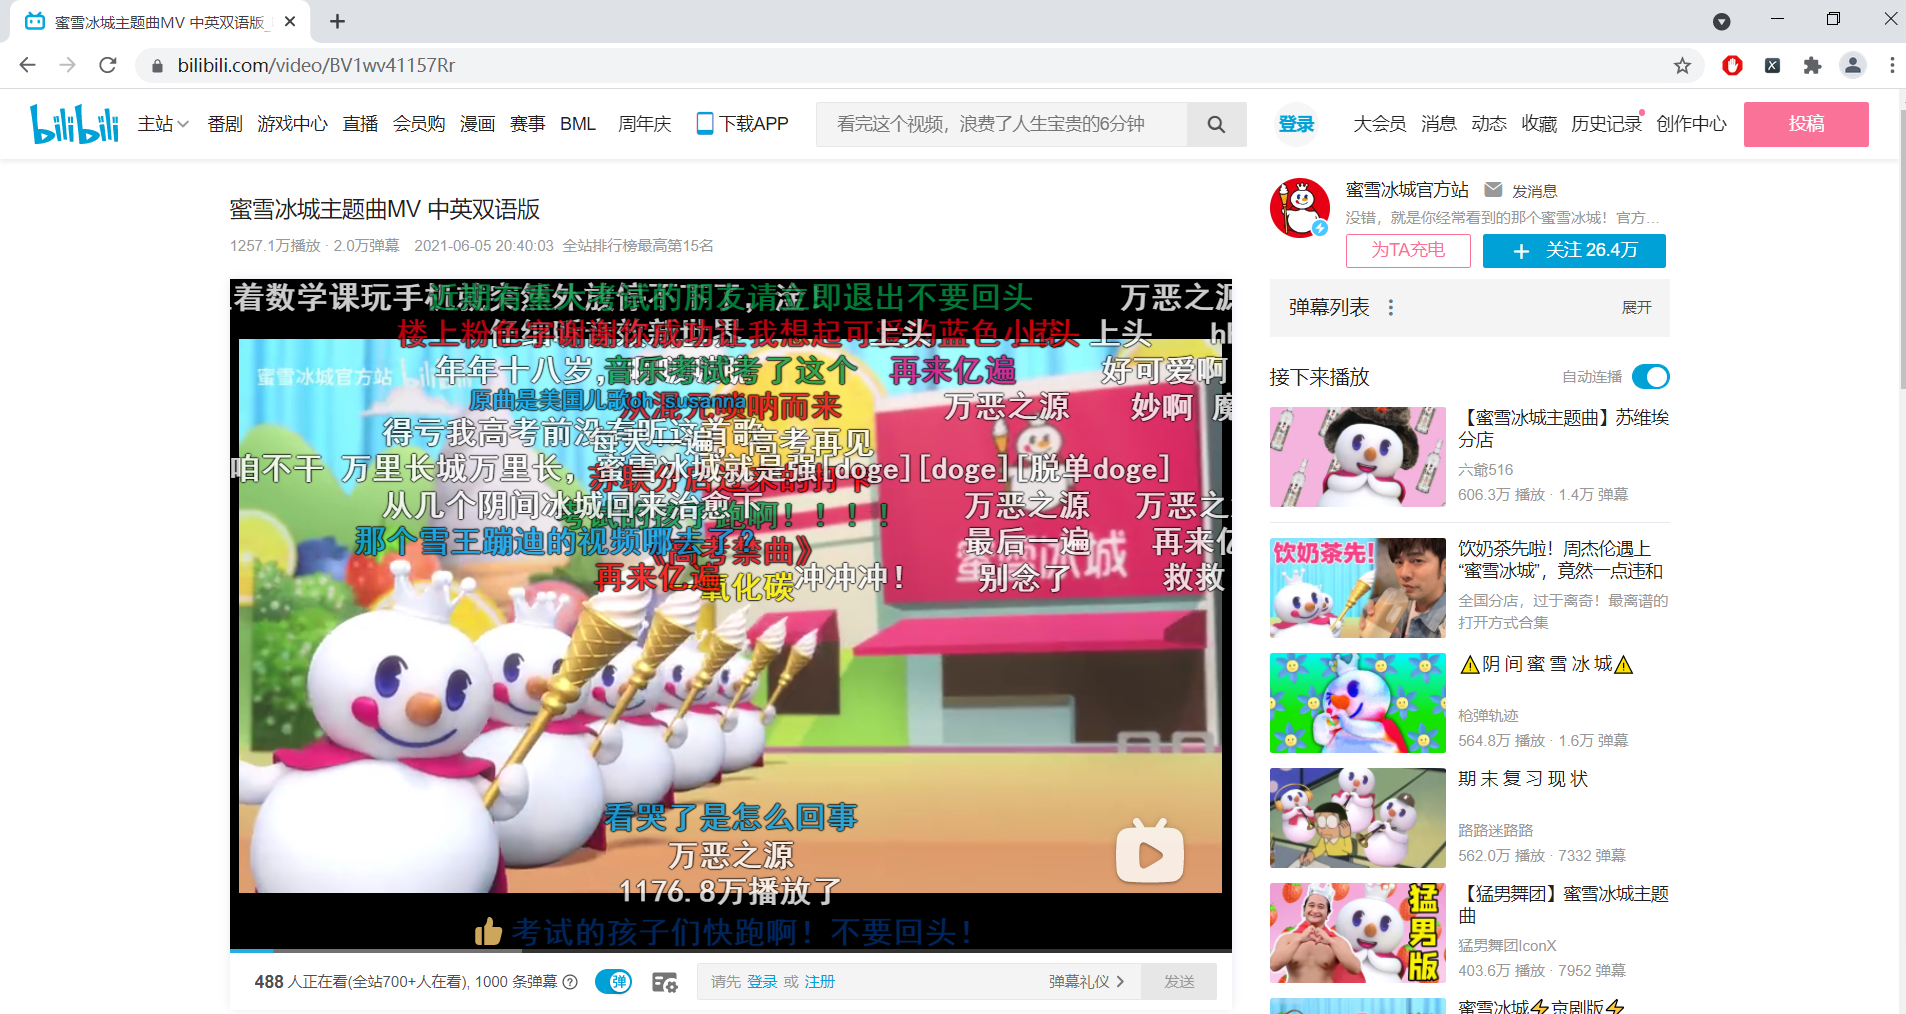Open 动态 feed
Viewport: 1906px width, 1014px height.
pyautogui.click(x=1489, y=124)
